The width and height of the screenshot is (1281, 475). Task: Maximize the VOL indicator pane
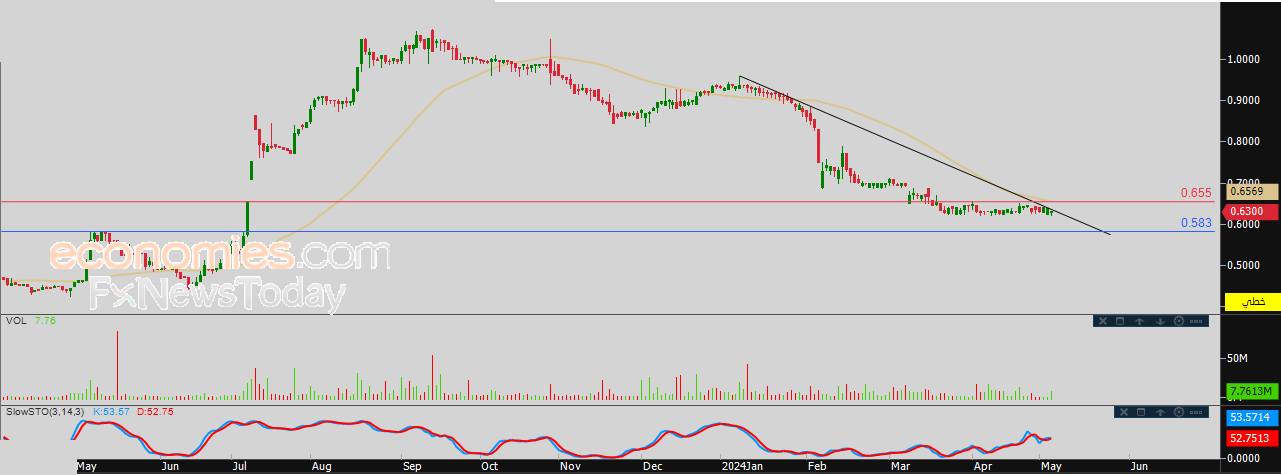click(x=1121, y=321)
